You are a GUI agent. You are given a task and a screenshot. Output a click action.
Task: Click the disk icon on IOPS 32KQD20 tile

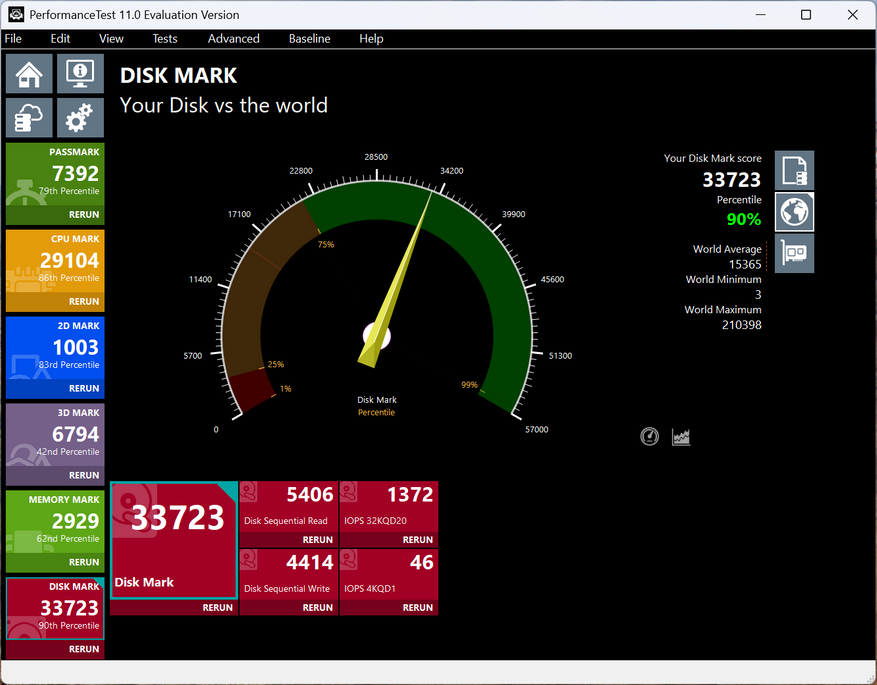(x=348, y=492)
